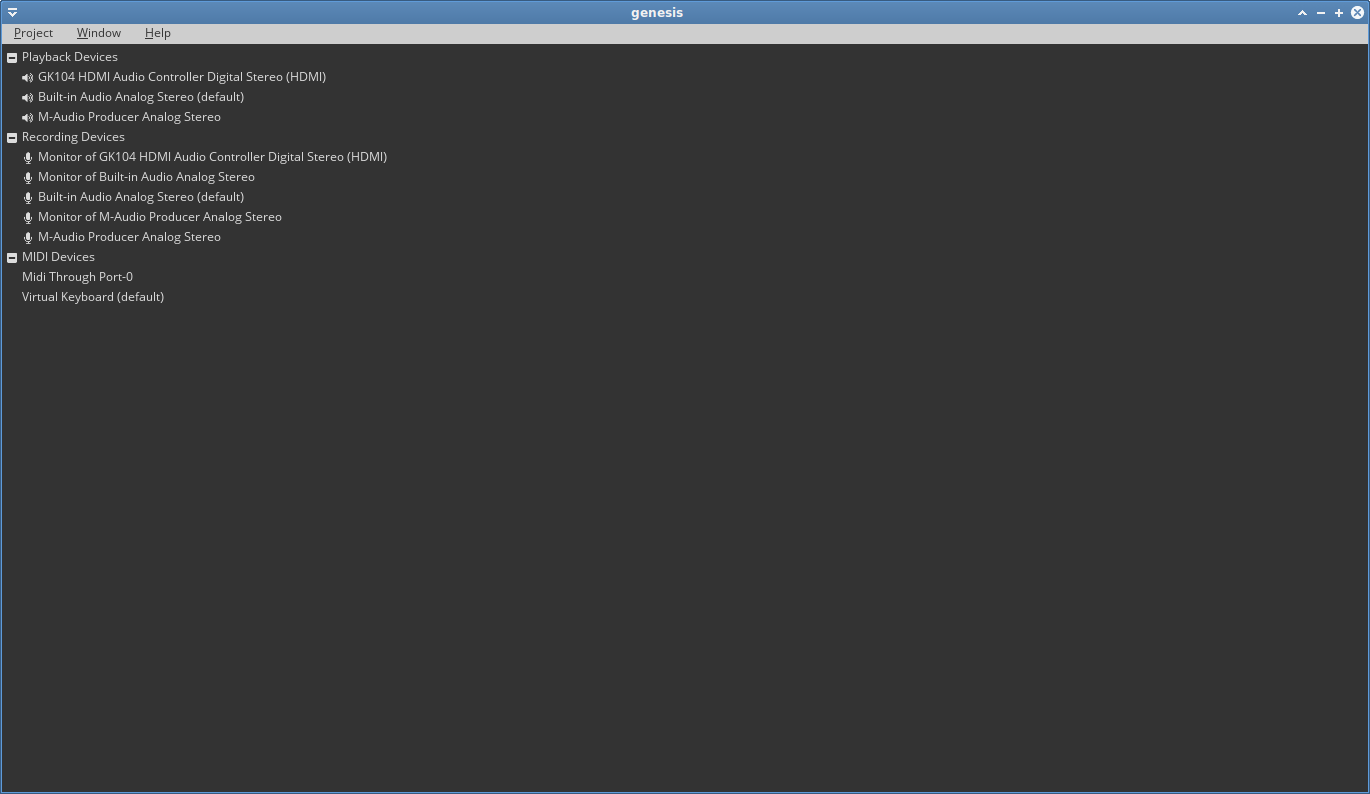Minimize the genesis window

[1321, 13]
